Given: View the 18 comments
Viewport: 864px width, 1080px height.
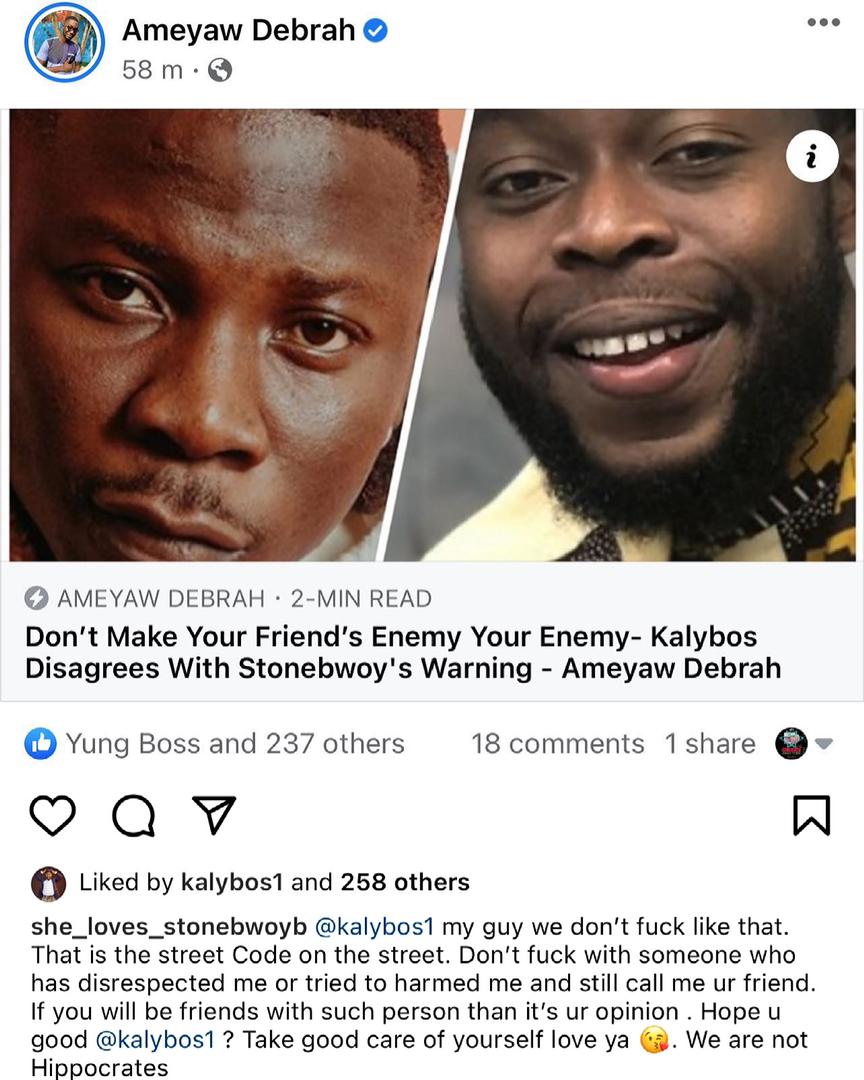Looking at the screenshot, I should [x=557, y=744].
